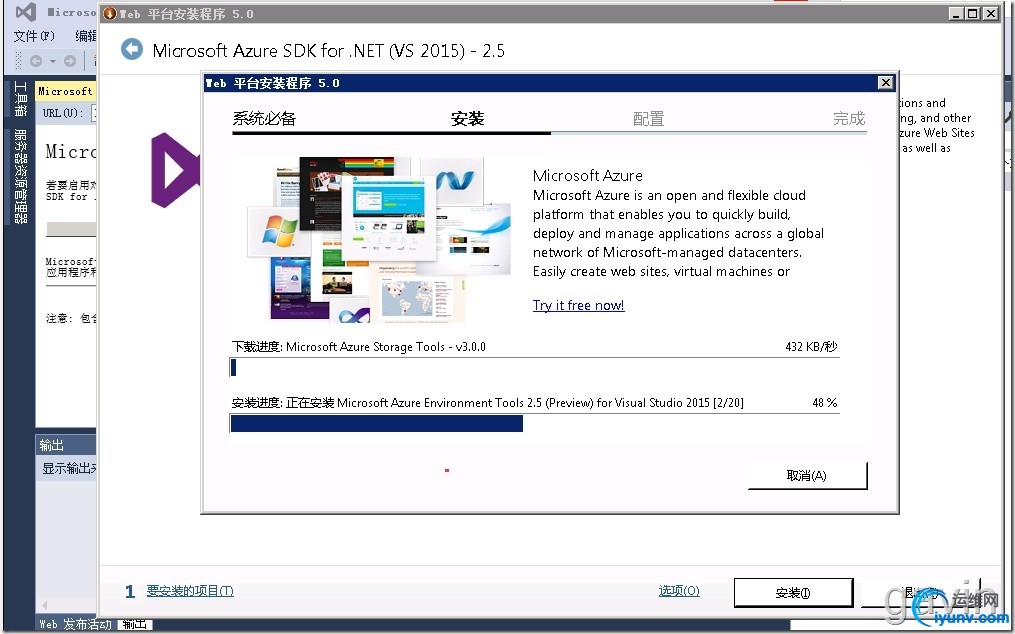This screenshot has height=634, width=1015.
Task: Open the 要安装的项目(T) link
Action: [x=190, y=591]
